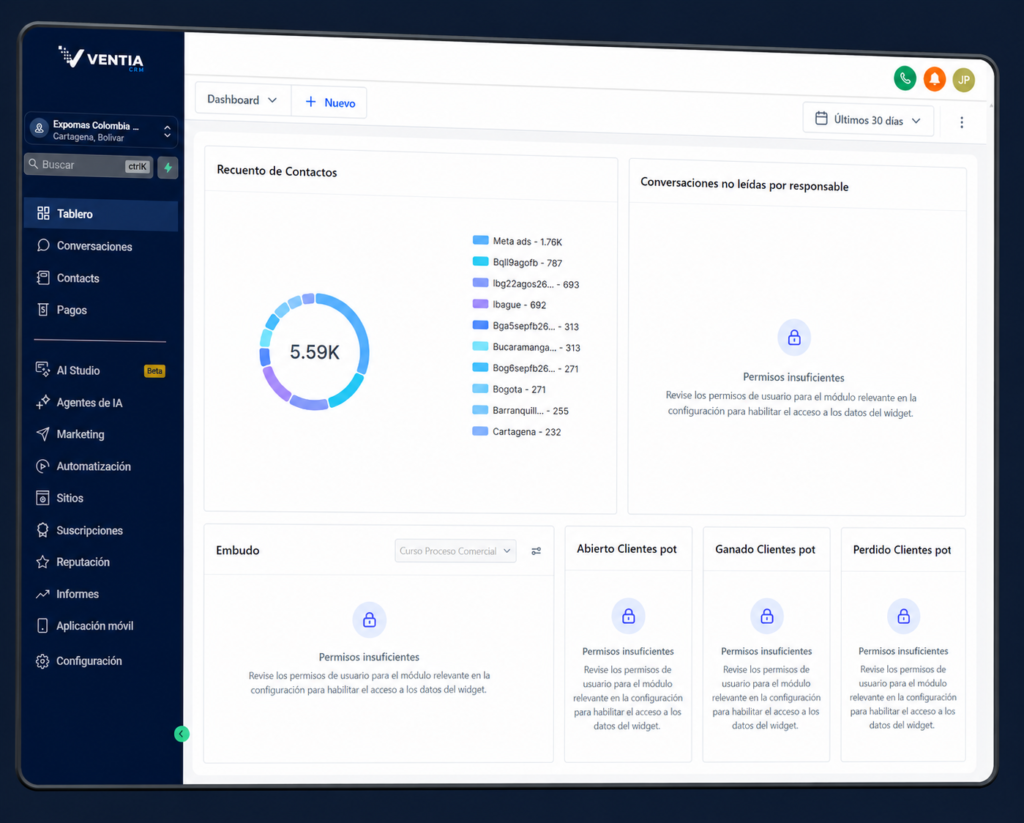Click the Embudo filter settings icon
The image size is (1024, 823).
[x=536, y=551]
